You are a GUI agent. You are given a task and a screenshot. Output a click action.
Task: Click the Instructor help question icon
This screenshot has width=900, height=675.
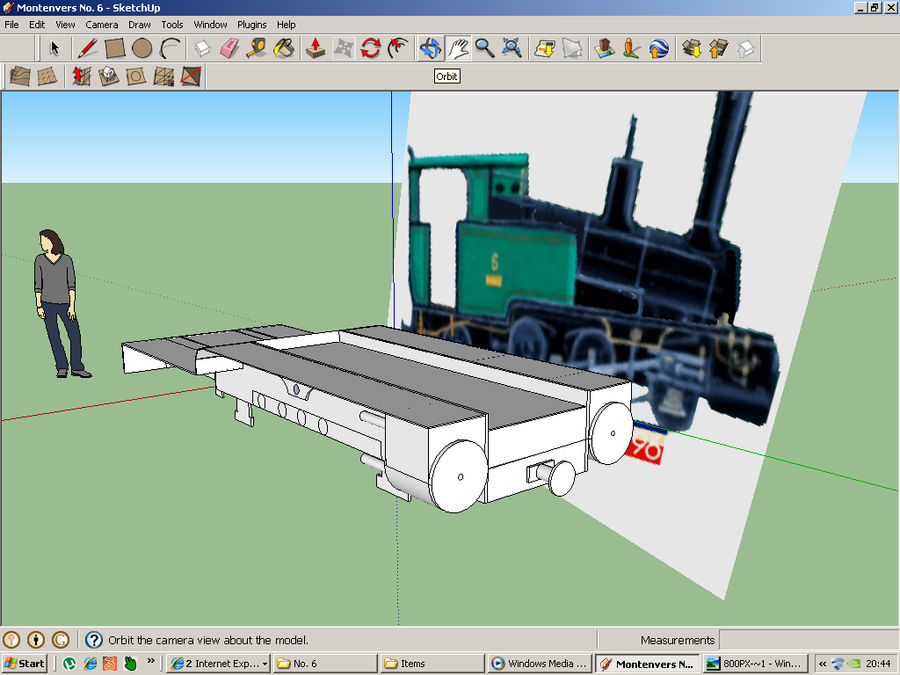[x=94, y=639]
